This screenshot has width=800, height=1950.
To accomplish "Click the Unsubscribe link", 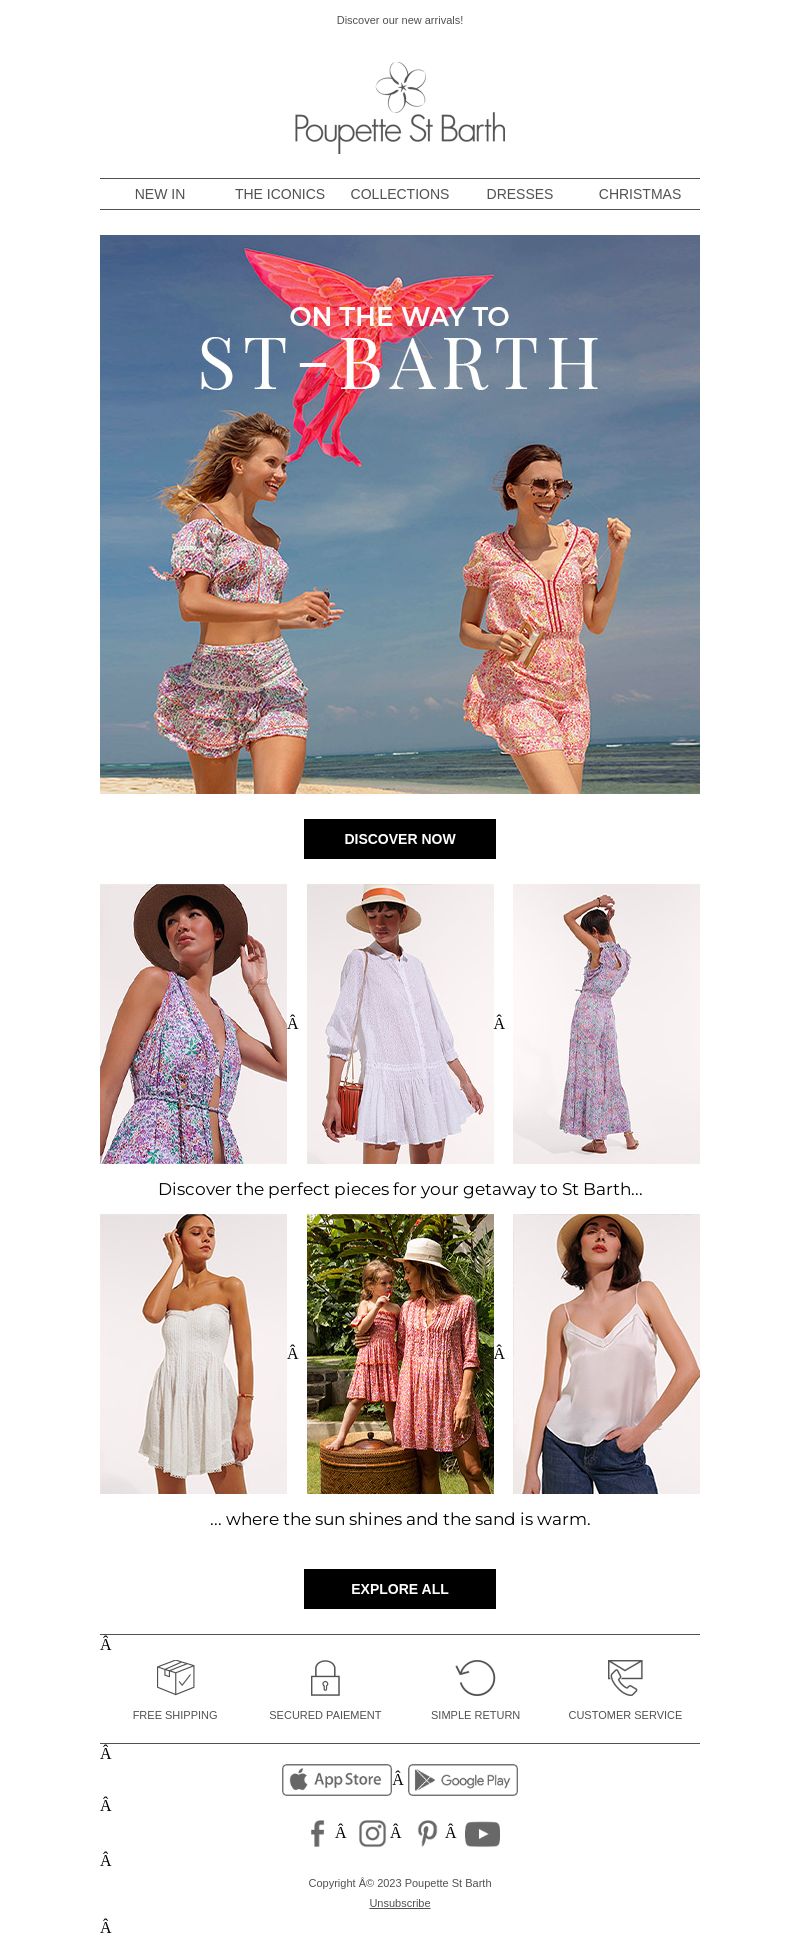I will 400,1903.
